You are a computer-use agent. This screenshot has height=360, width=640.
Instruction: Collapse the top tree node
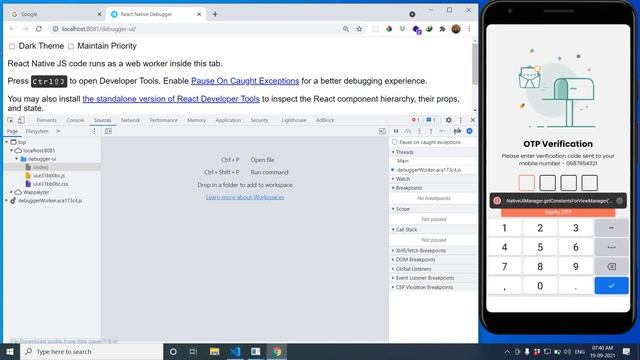pyautogui.click(x=7, y=142)
